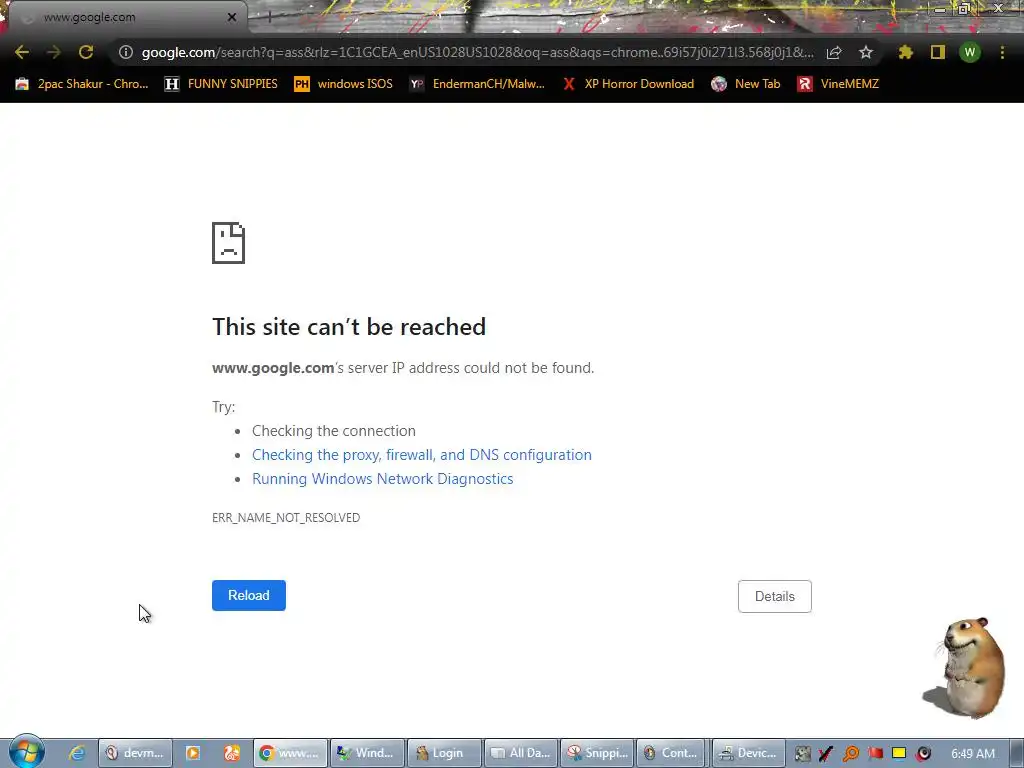Toggle the Chrome side panel
Screen dimensions: 1024x768
[x=938, y=52]
